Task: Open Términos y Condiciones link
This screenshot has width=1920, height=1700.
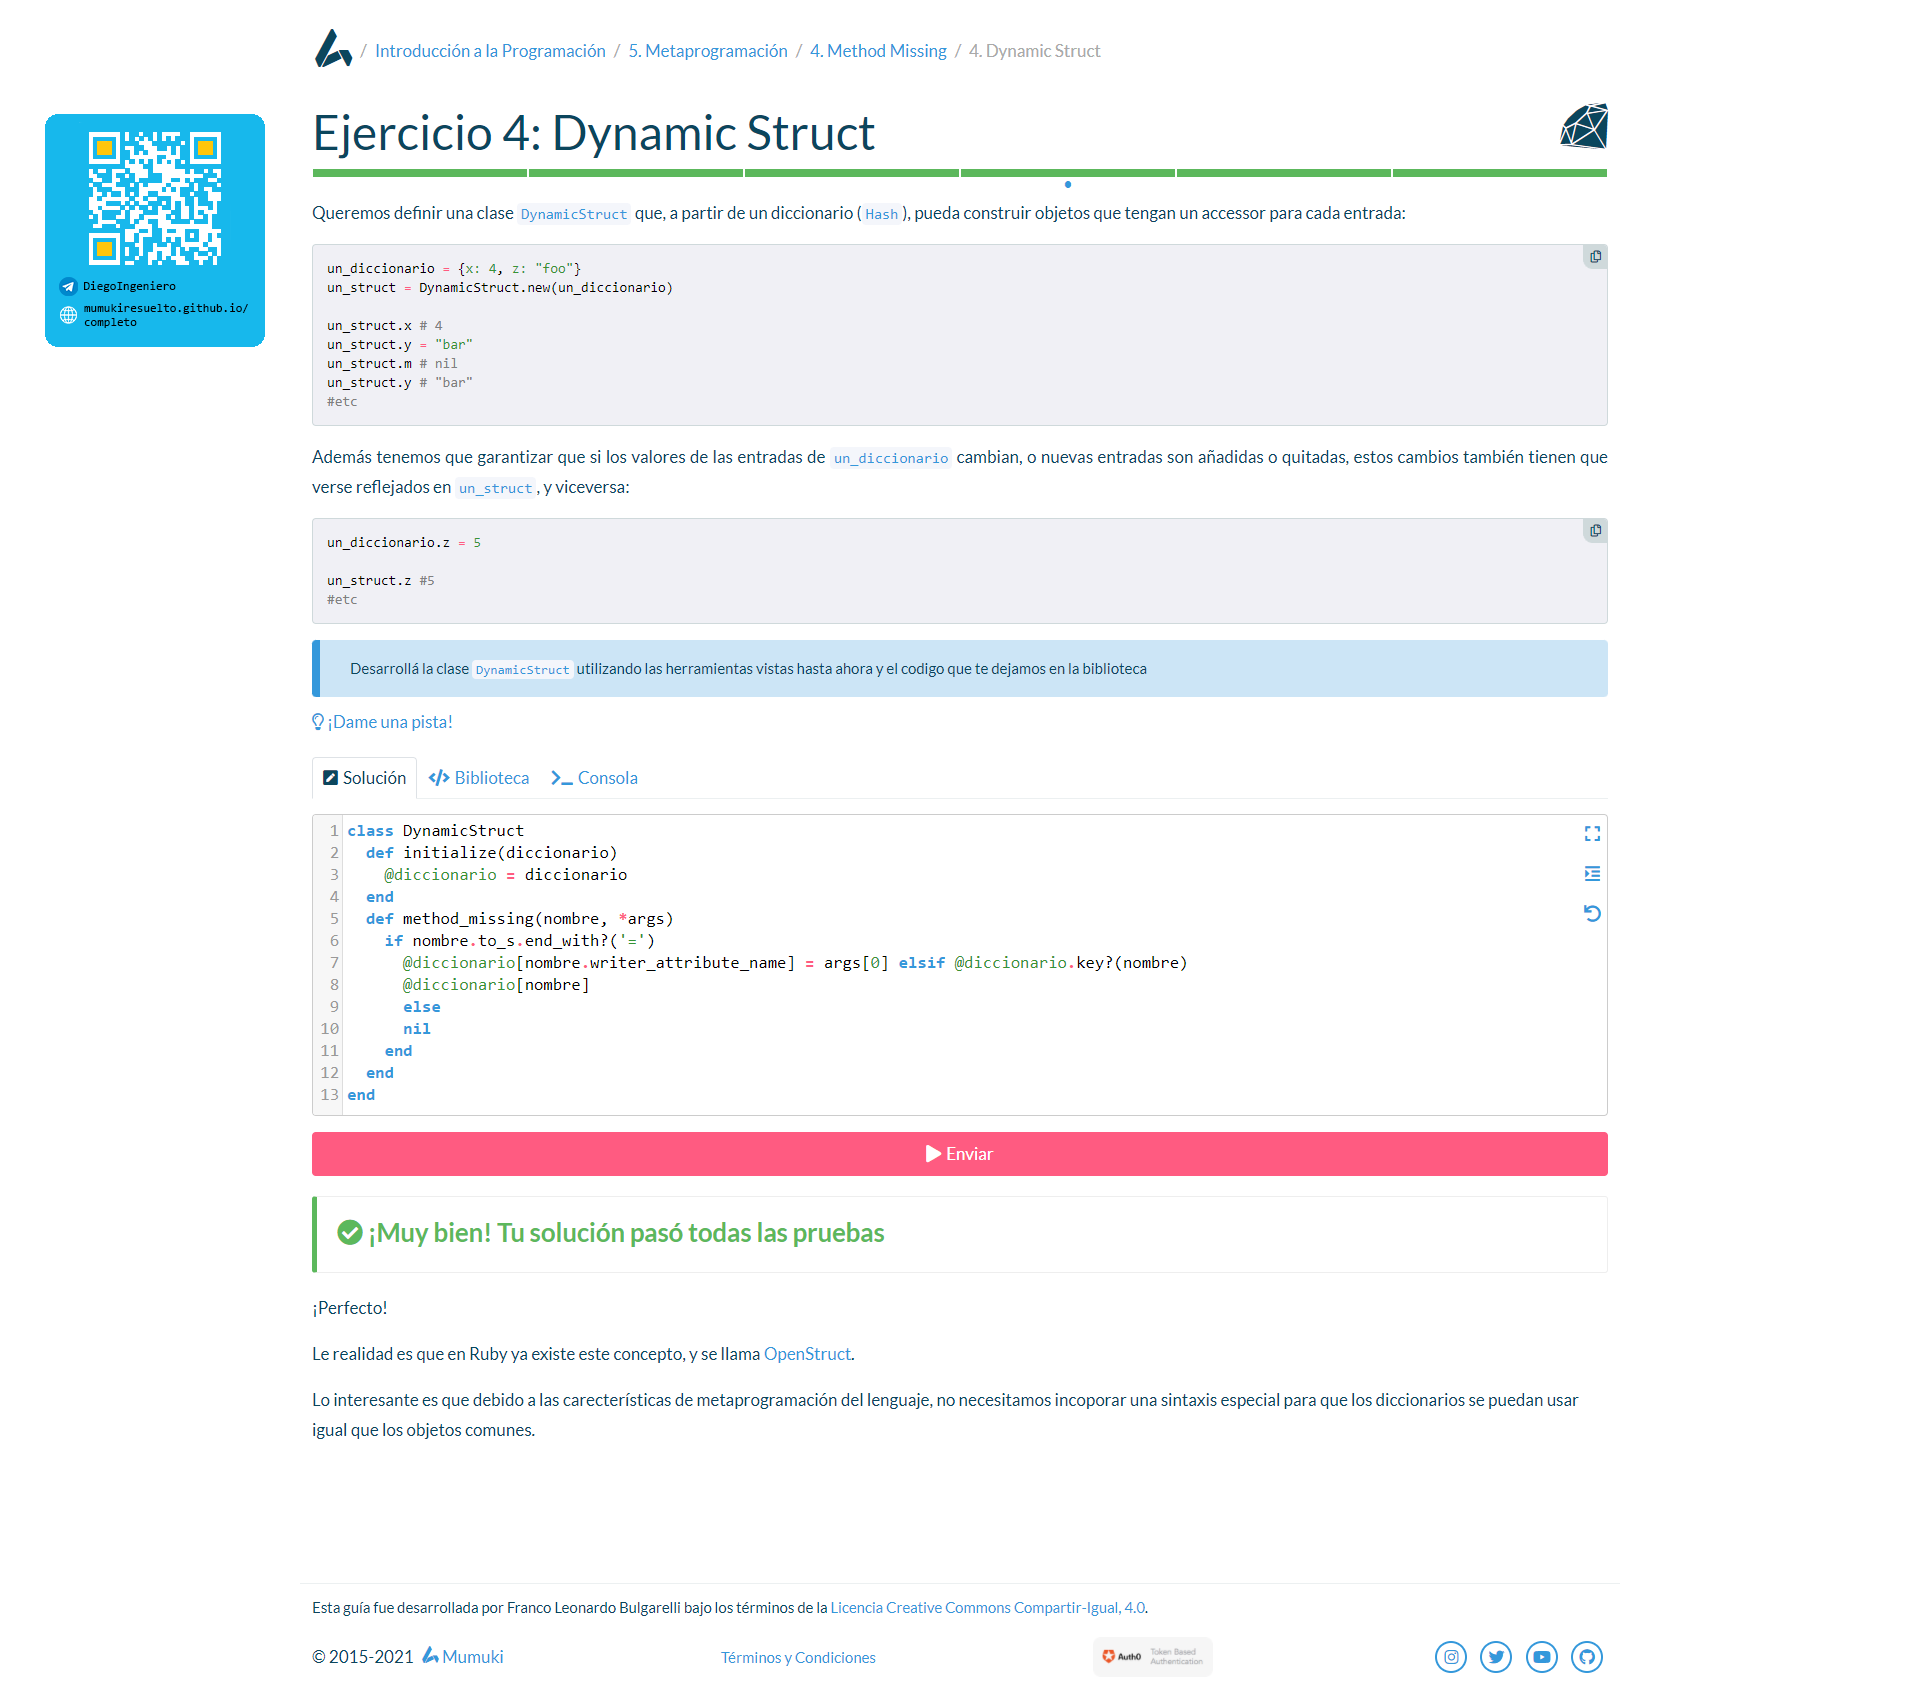Action: click(x=798, y=1658)
